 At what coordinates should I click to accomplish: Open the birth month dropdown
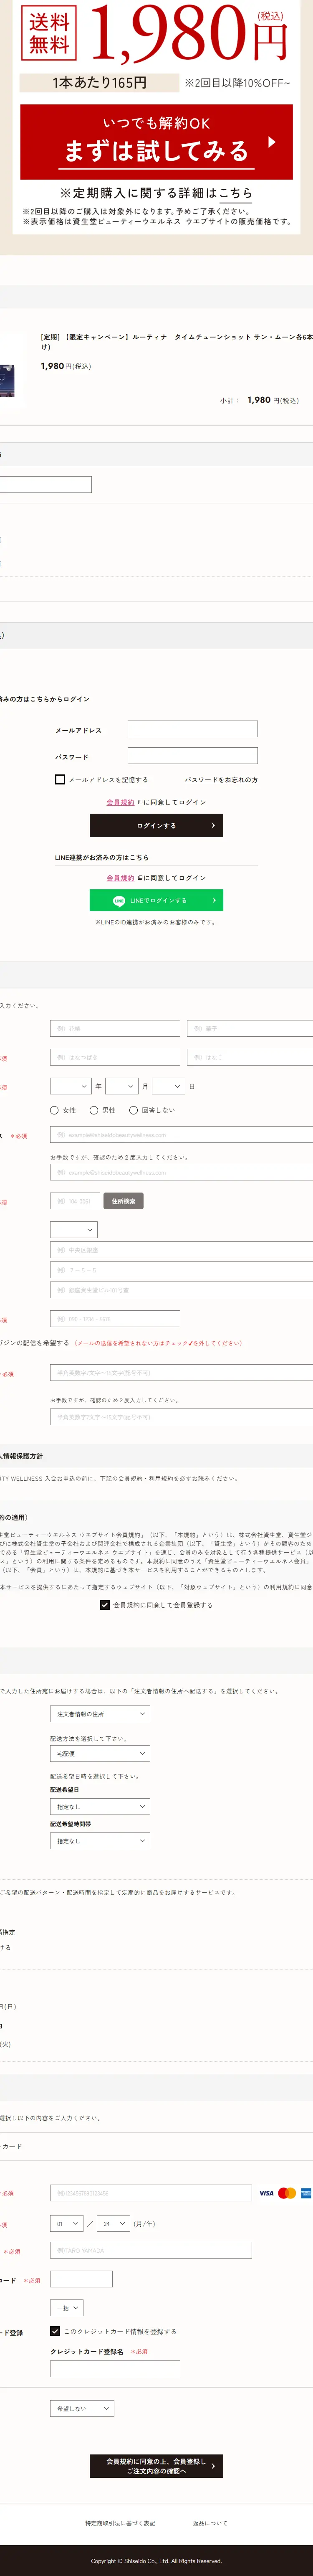pos(121,1086)
